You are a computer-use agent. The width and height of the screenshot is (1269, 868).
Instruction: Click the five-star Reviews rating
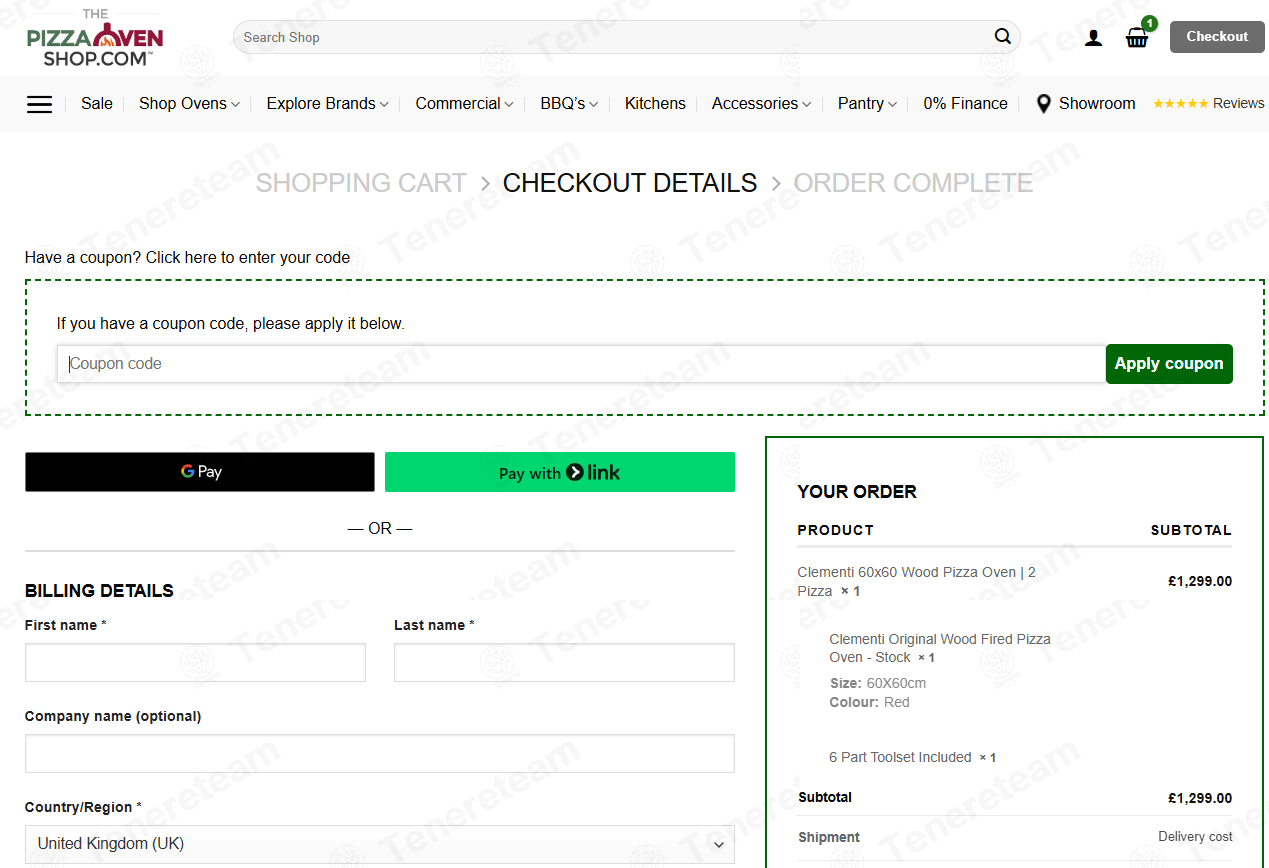click(x=1181, y=104)
